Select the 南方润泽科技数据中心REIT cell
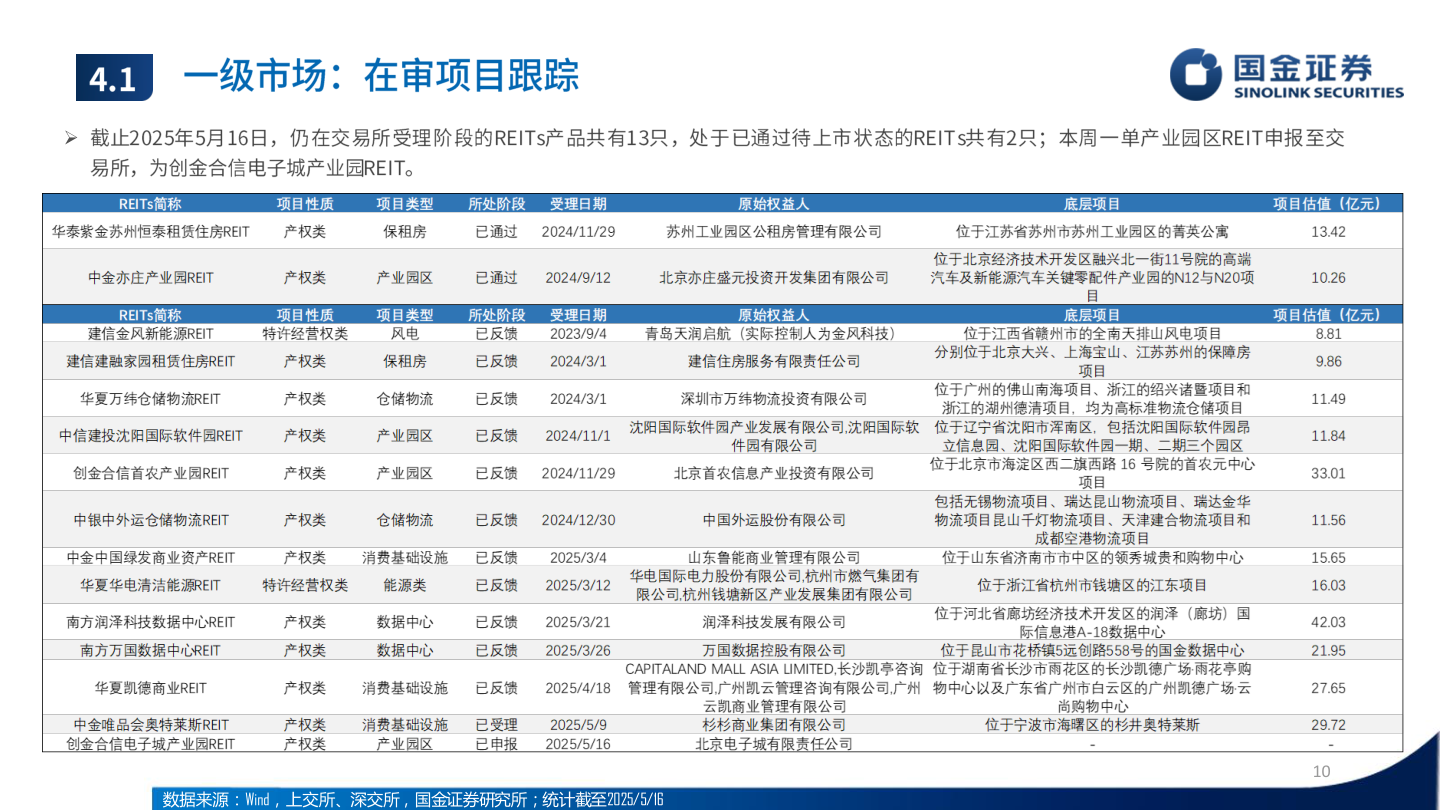This screenshot has height=810, width=1440. click(151, 622)
